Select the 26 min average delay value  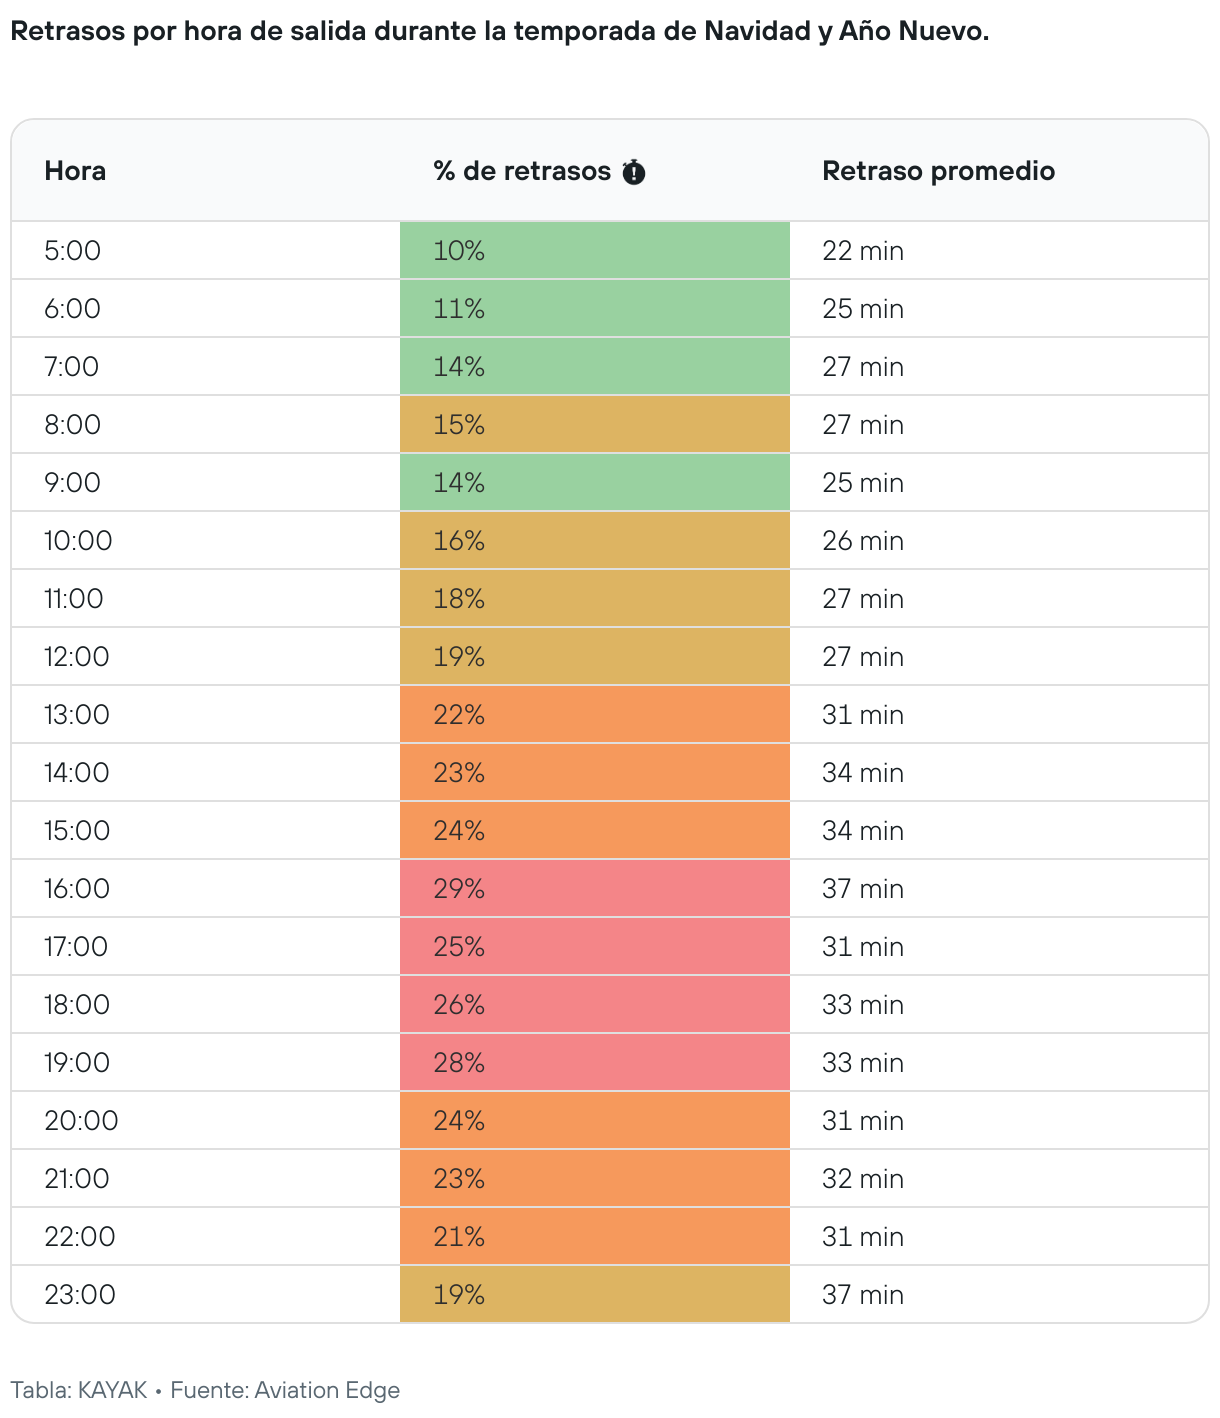click(862, 540)
